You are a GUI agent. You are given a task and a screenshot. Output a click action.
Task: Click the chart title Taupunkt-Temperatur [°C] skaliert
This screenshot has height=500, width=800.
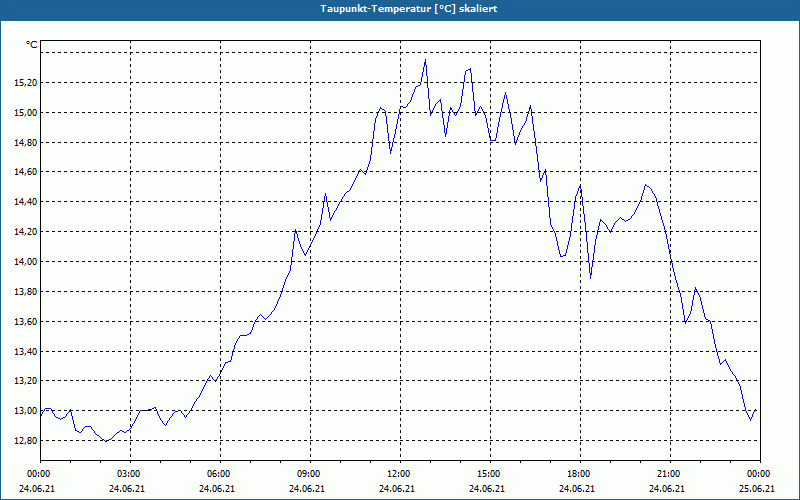pyautogui.click(x=409, y=9)
